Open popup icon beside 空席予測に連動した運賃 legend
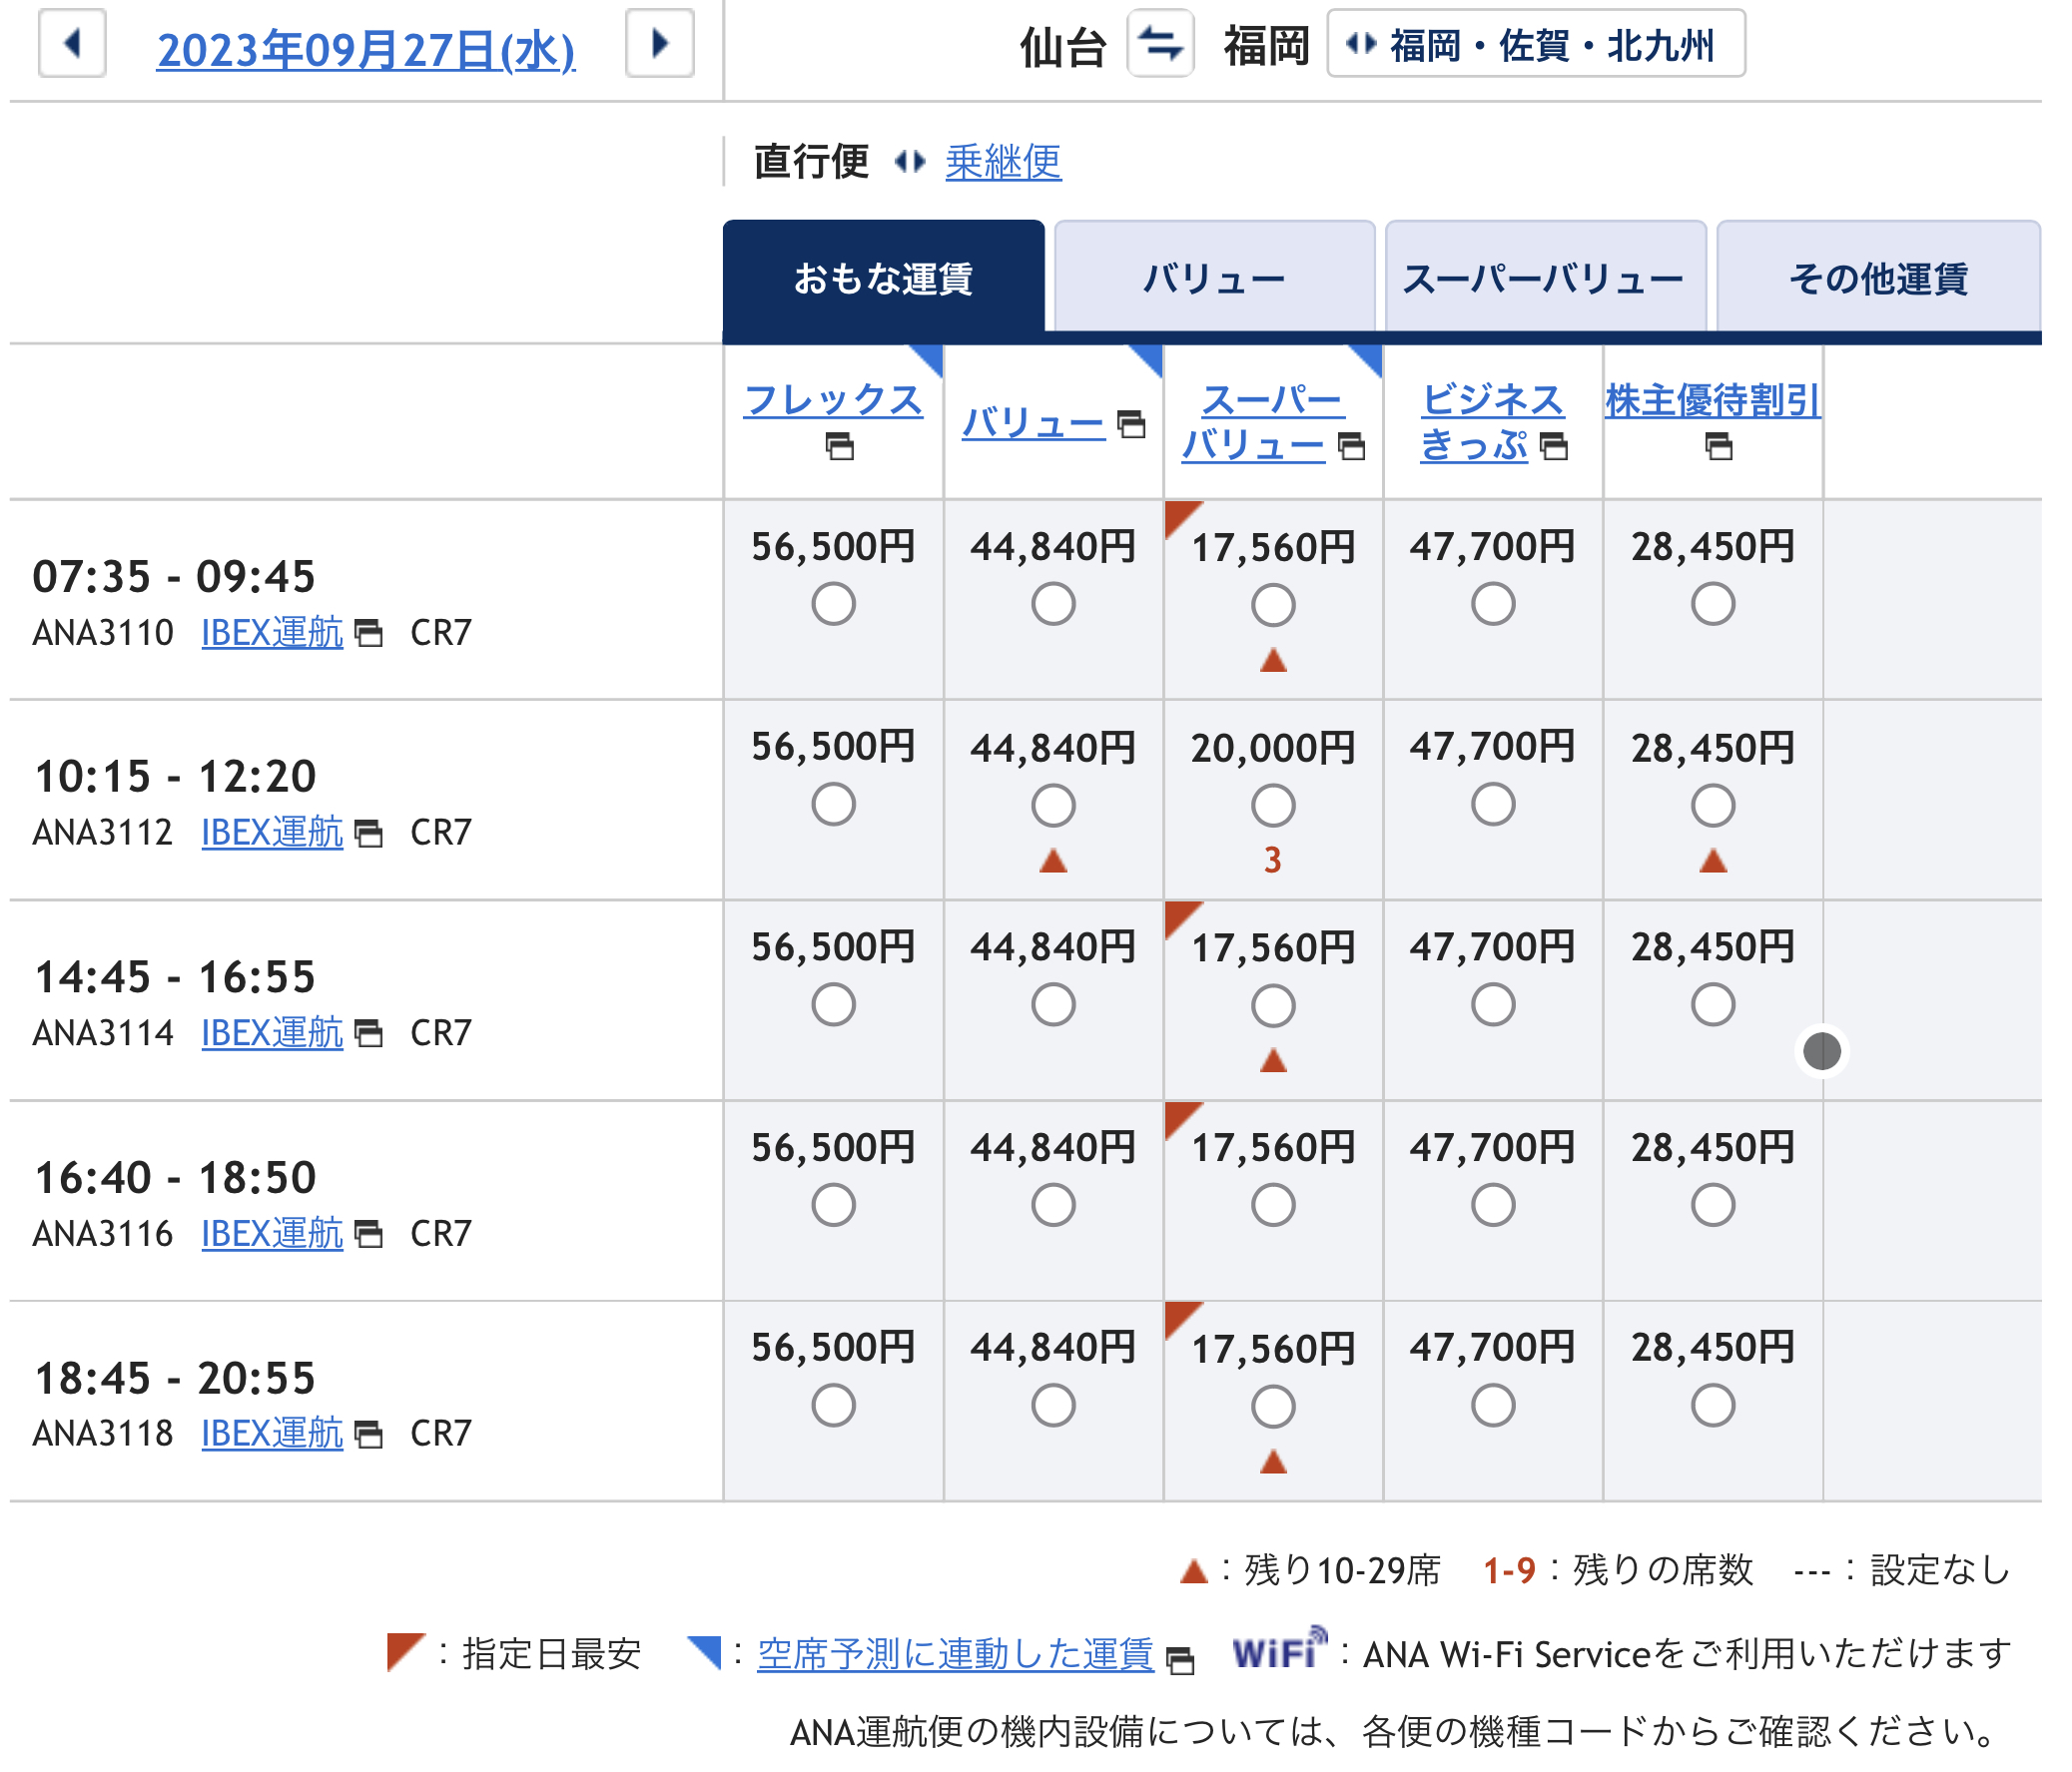The width and height of the screenshot is (2072, 1772). [1181, 1660]
